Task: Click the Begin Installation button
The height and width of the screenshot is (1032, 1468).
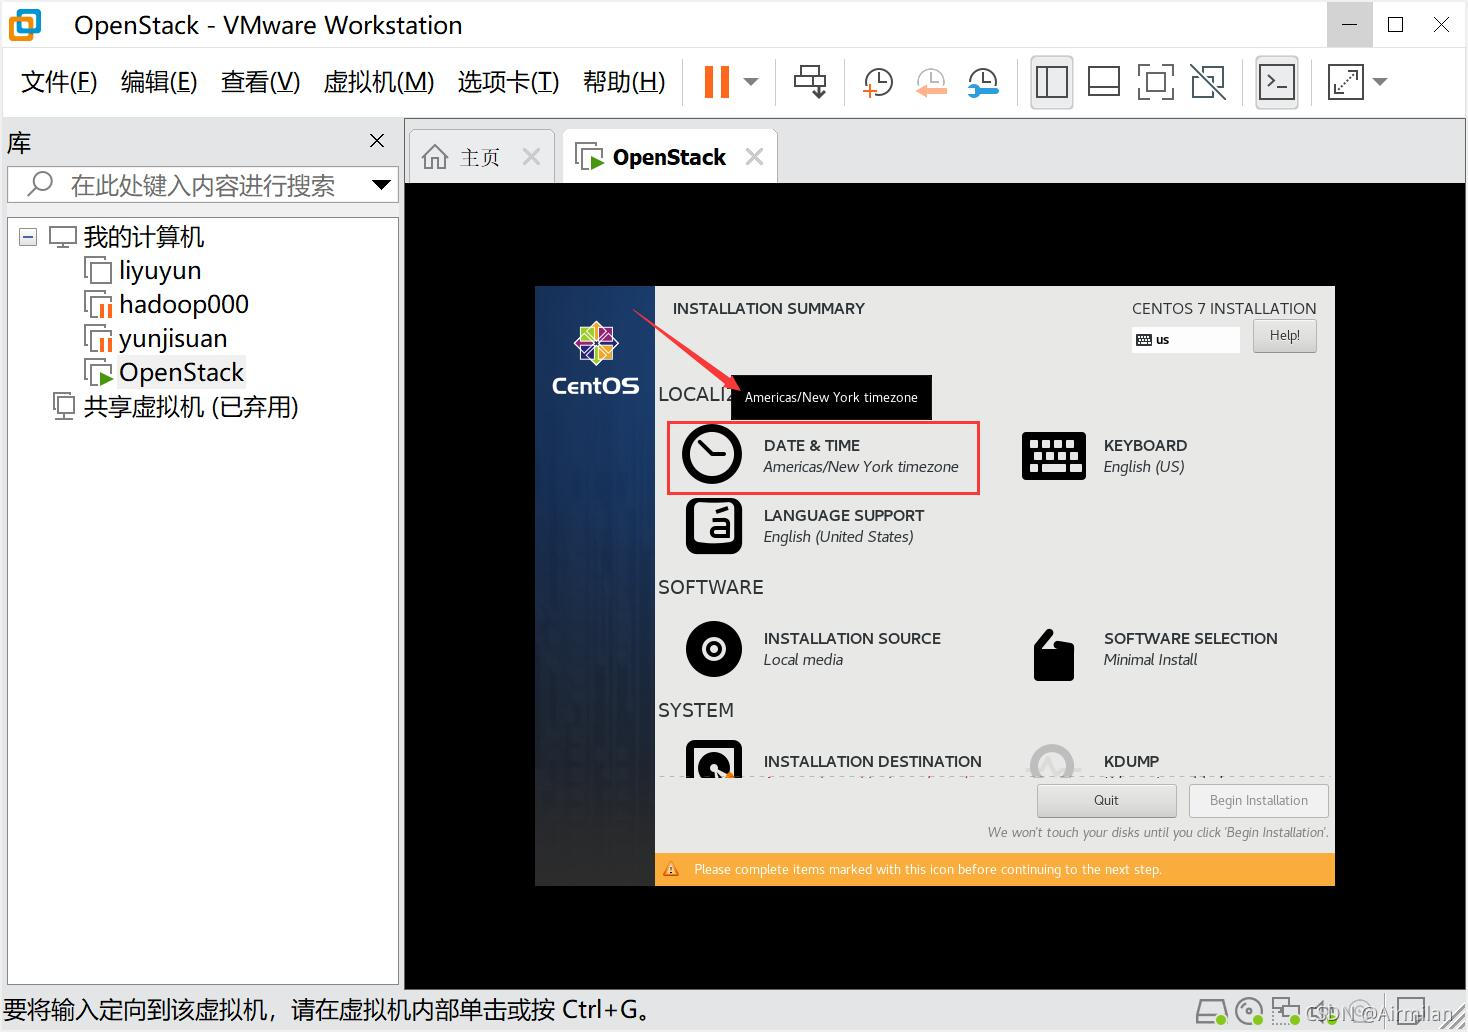Action: [1258, 801]
